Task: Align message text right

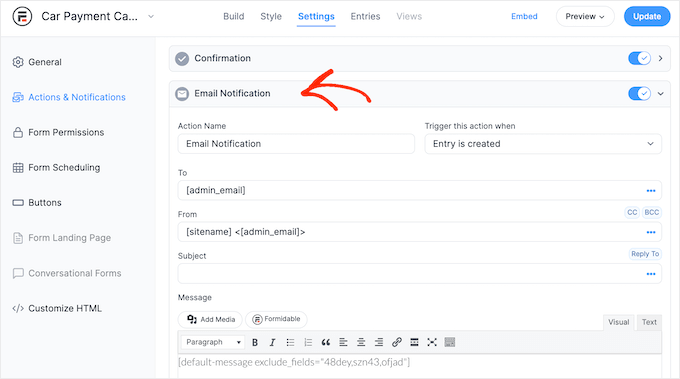Action: [x=379, y=343]
